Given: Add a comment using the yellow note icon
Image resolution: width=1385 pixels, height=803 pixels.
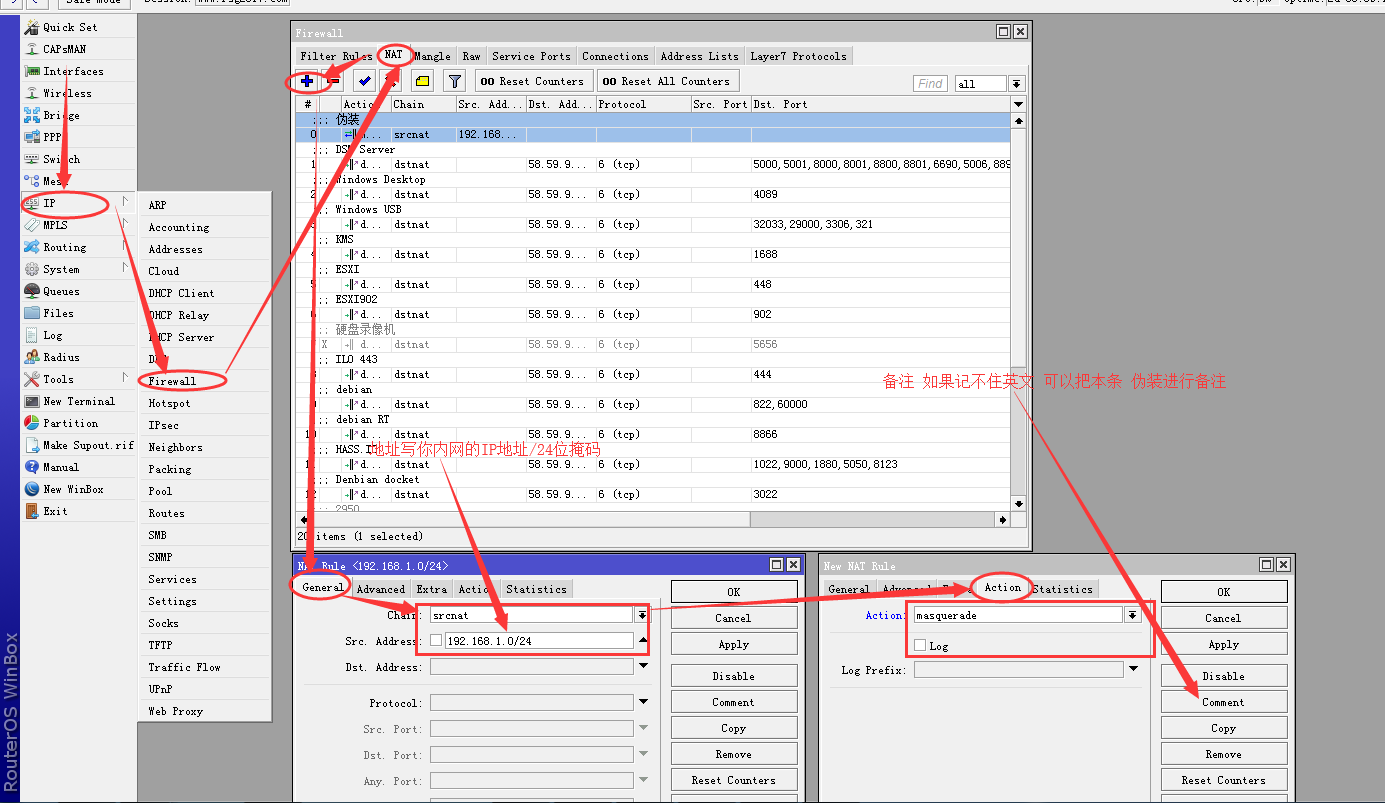Looking at the screenshot, I should coord(423,81).
